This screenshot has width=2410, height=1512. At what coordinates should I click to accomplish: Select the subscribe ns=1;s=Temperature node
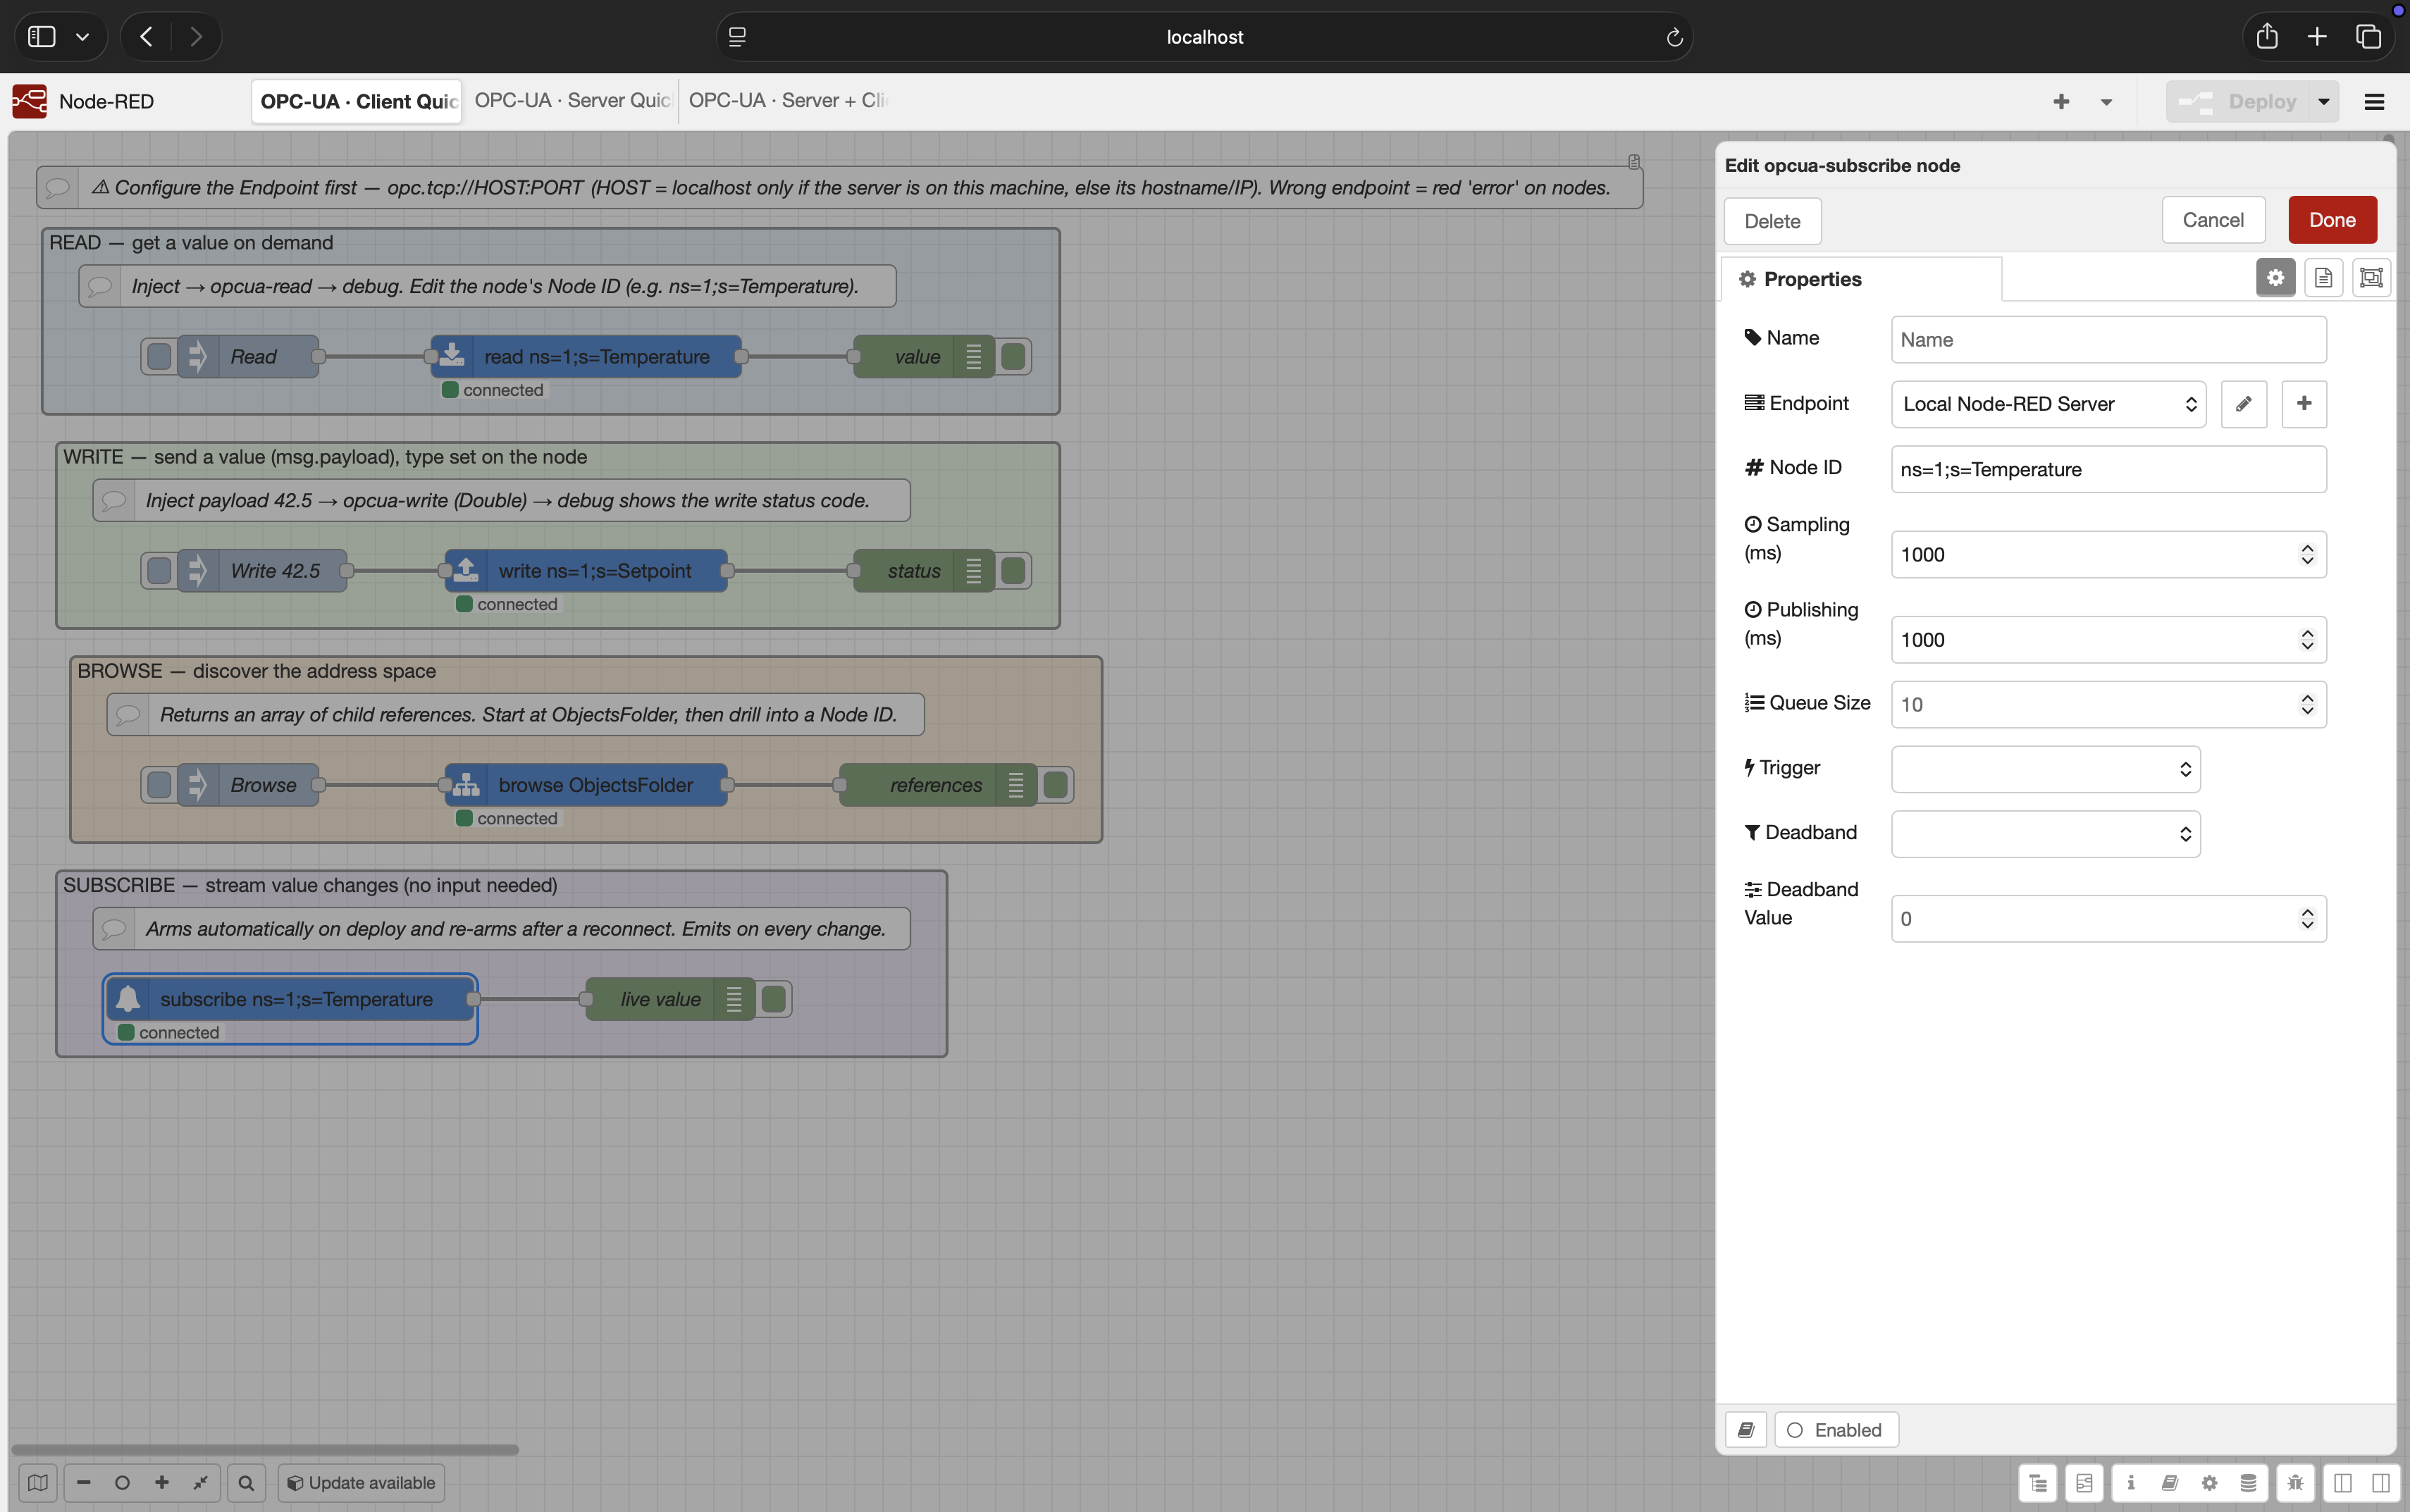(290, 999)
